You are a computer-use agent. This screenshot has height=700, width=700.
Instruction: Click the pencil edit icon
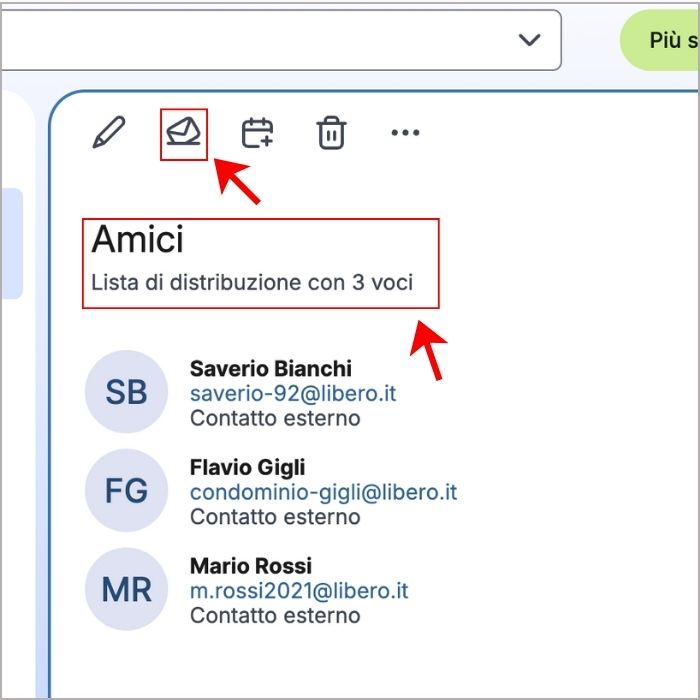(x=109, y=132)
